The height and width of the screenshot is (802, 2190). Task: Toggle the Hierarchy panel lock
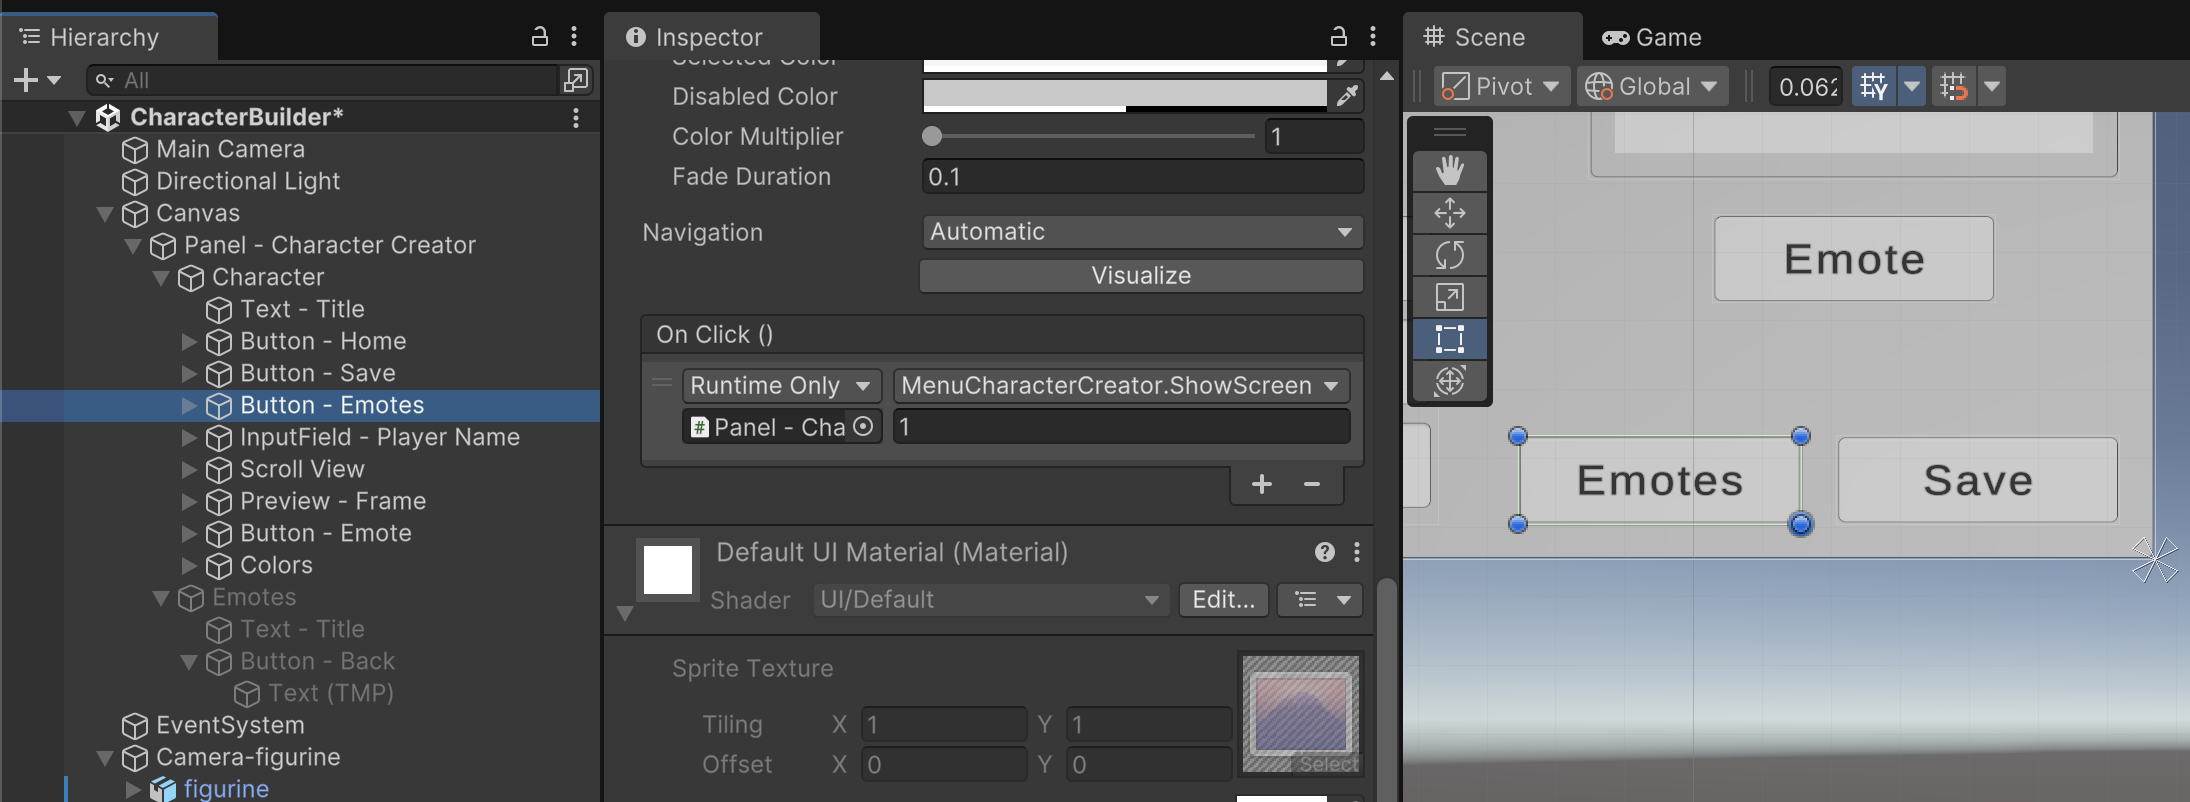click(x=539, y=37)
